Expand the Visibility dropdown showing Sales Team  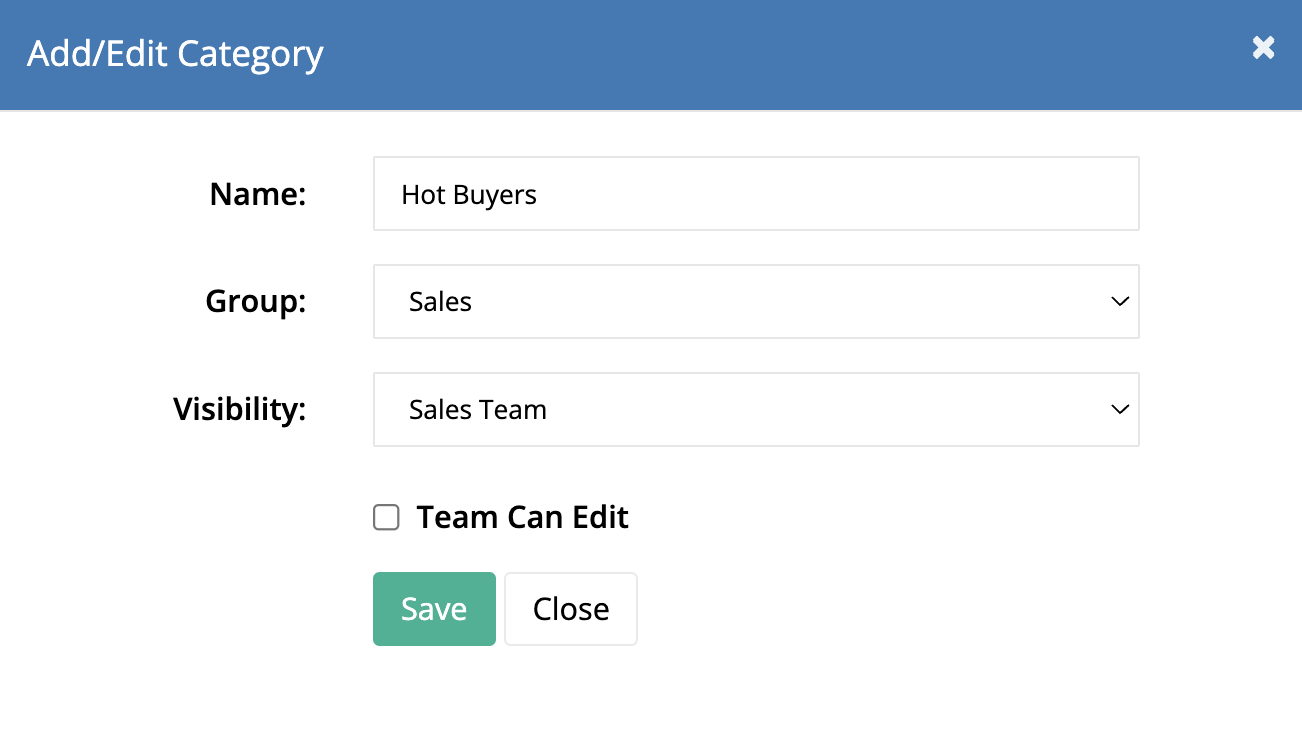tap(755, 410)
